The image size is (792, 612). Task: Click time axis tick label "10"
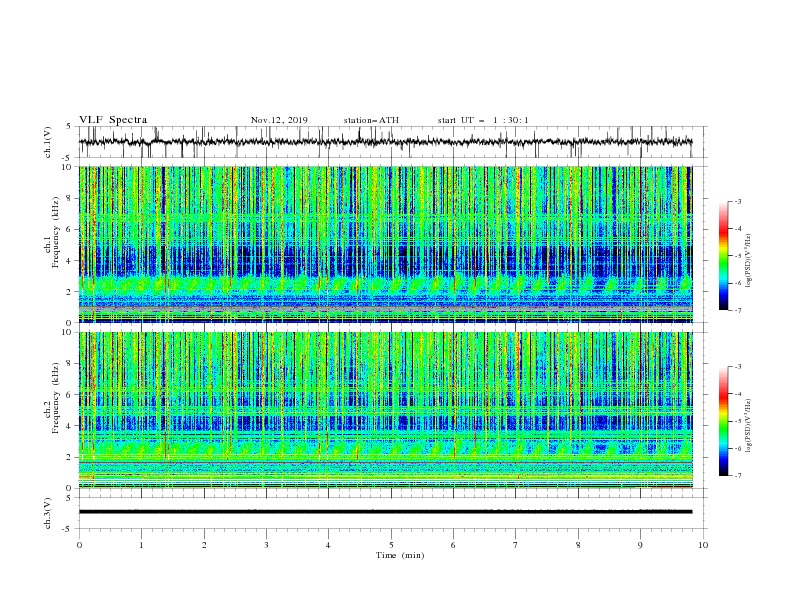click(x=703, y=545)
